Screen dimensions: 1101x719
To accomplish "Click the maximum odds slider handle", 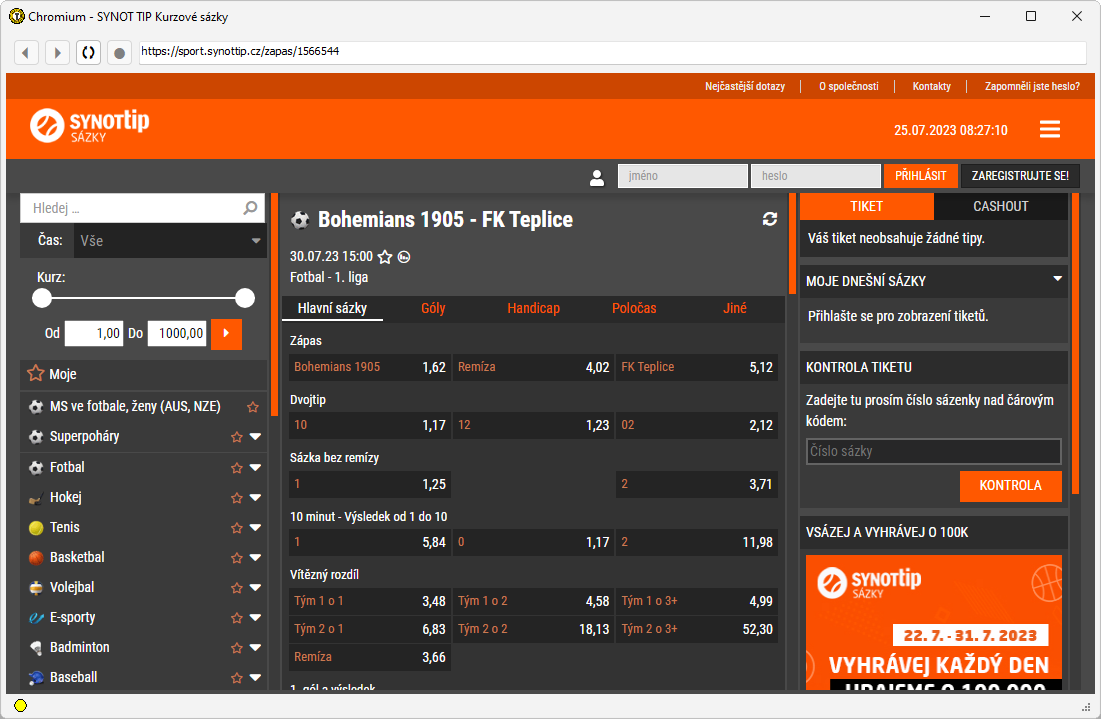I will [x=245, y=298].
